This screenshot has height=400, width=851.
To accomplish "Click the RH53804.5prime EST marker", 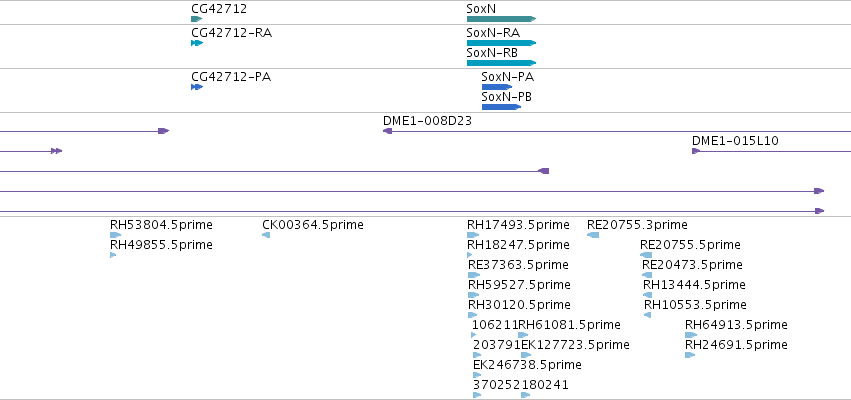I will point(116,235).
